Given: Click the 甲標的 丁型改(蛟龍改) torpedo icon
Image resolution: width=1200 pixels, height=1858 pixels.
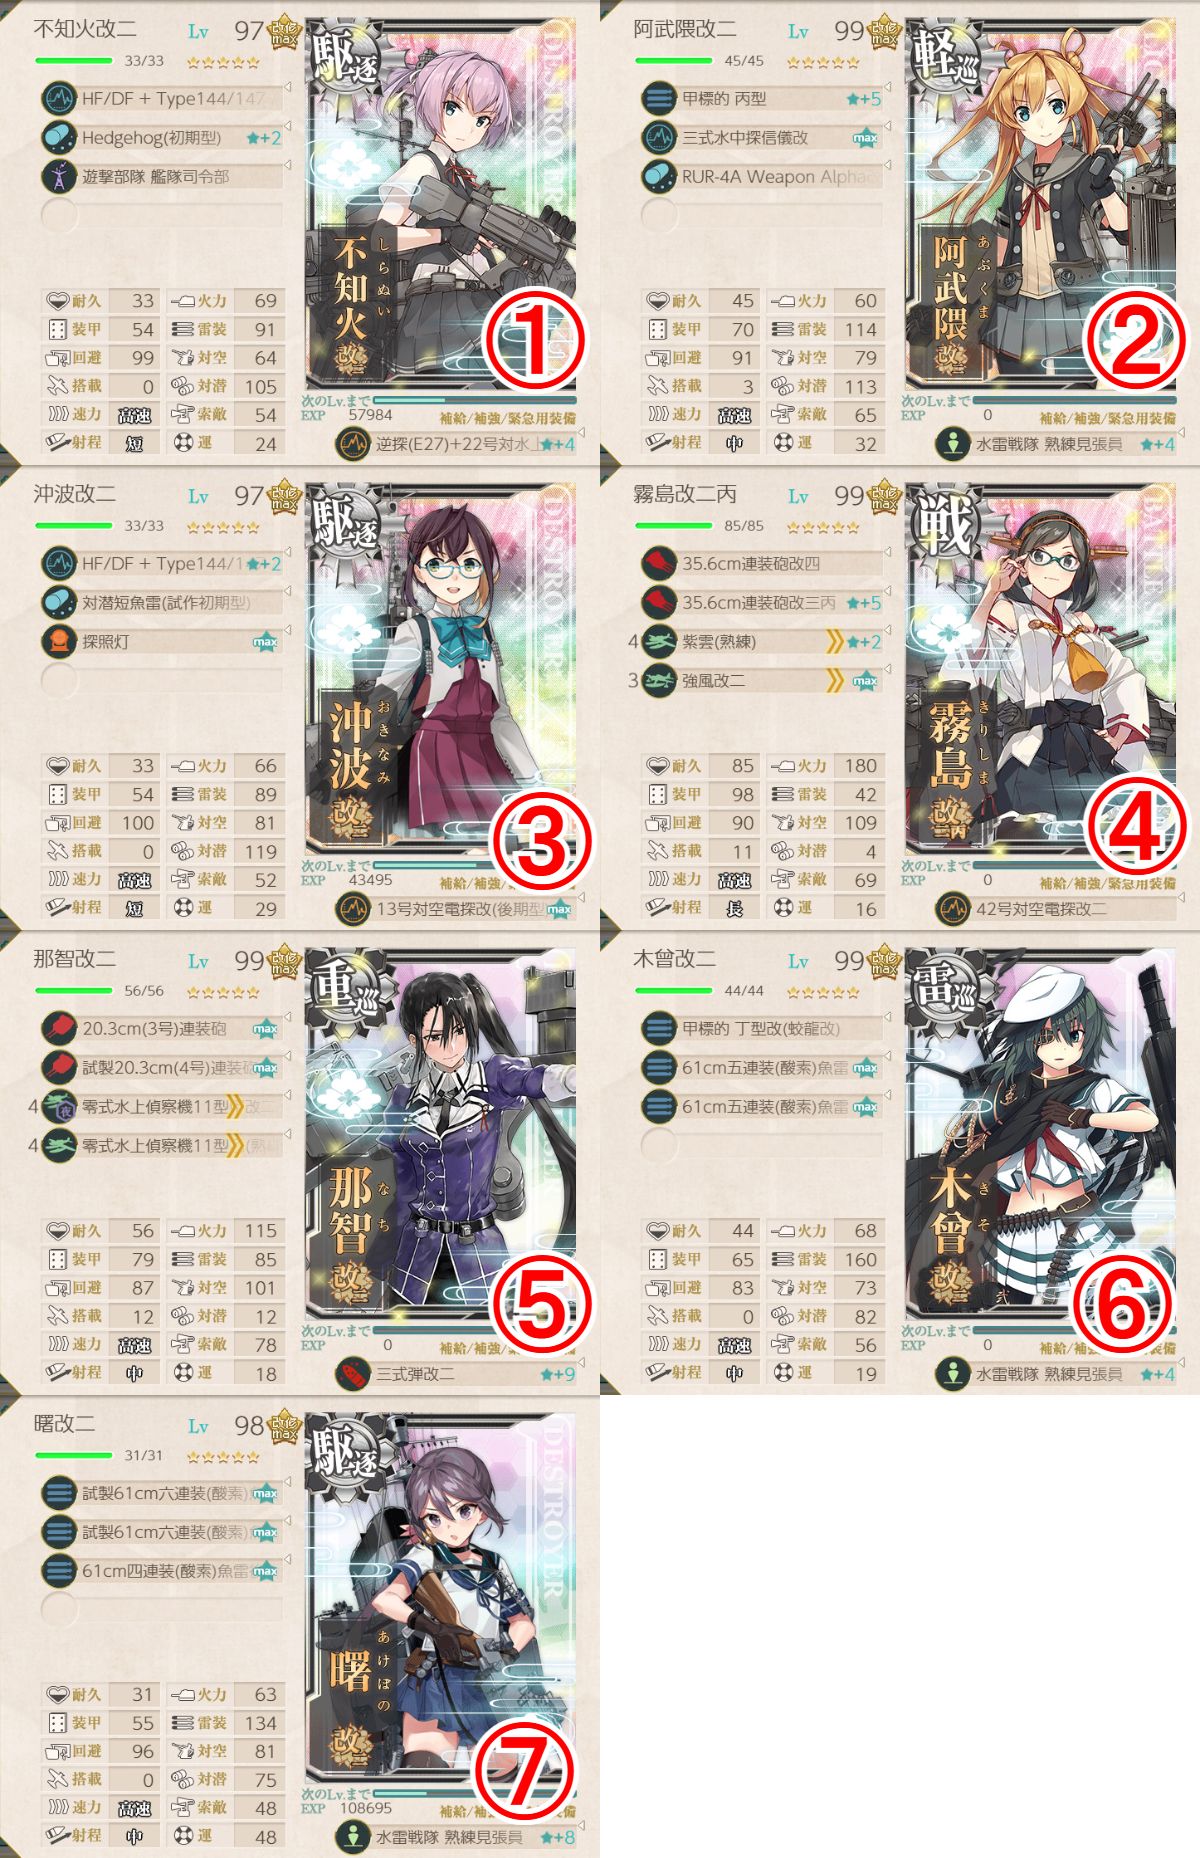Looking at the screenshot, I should [659, 1029].
